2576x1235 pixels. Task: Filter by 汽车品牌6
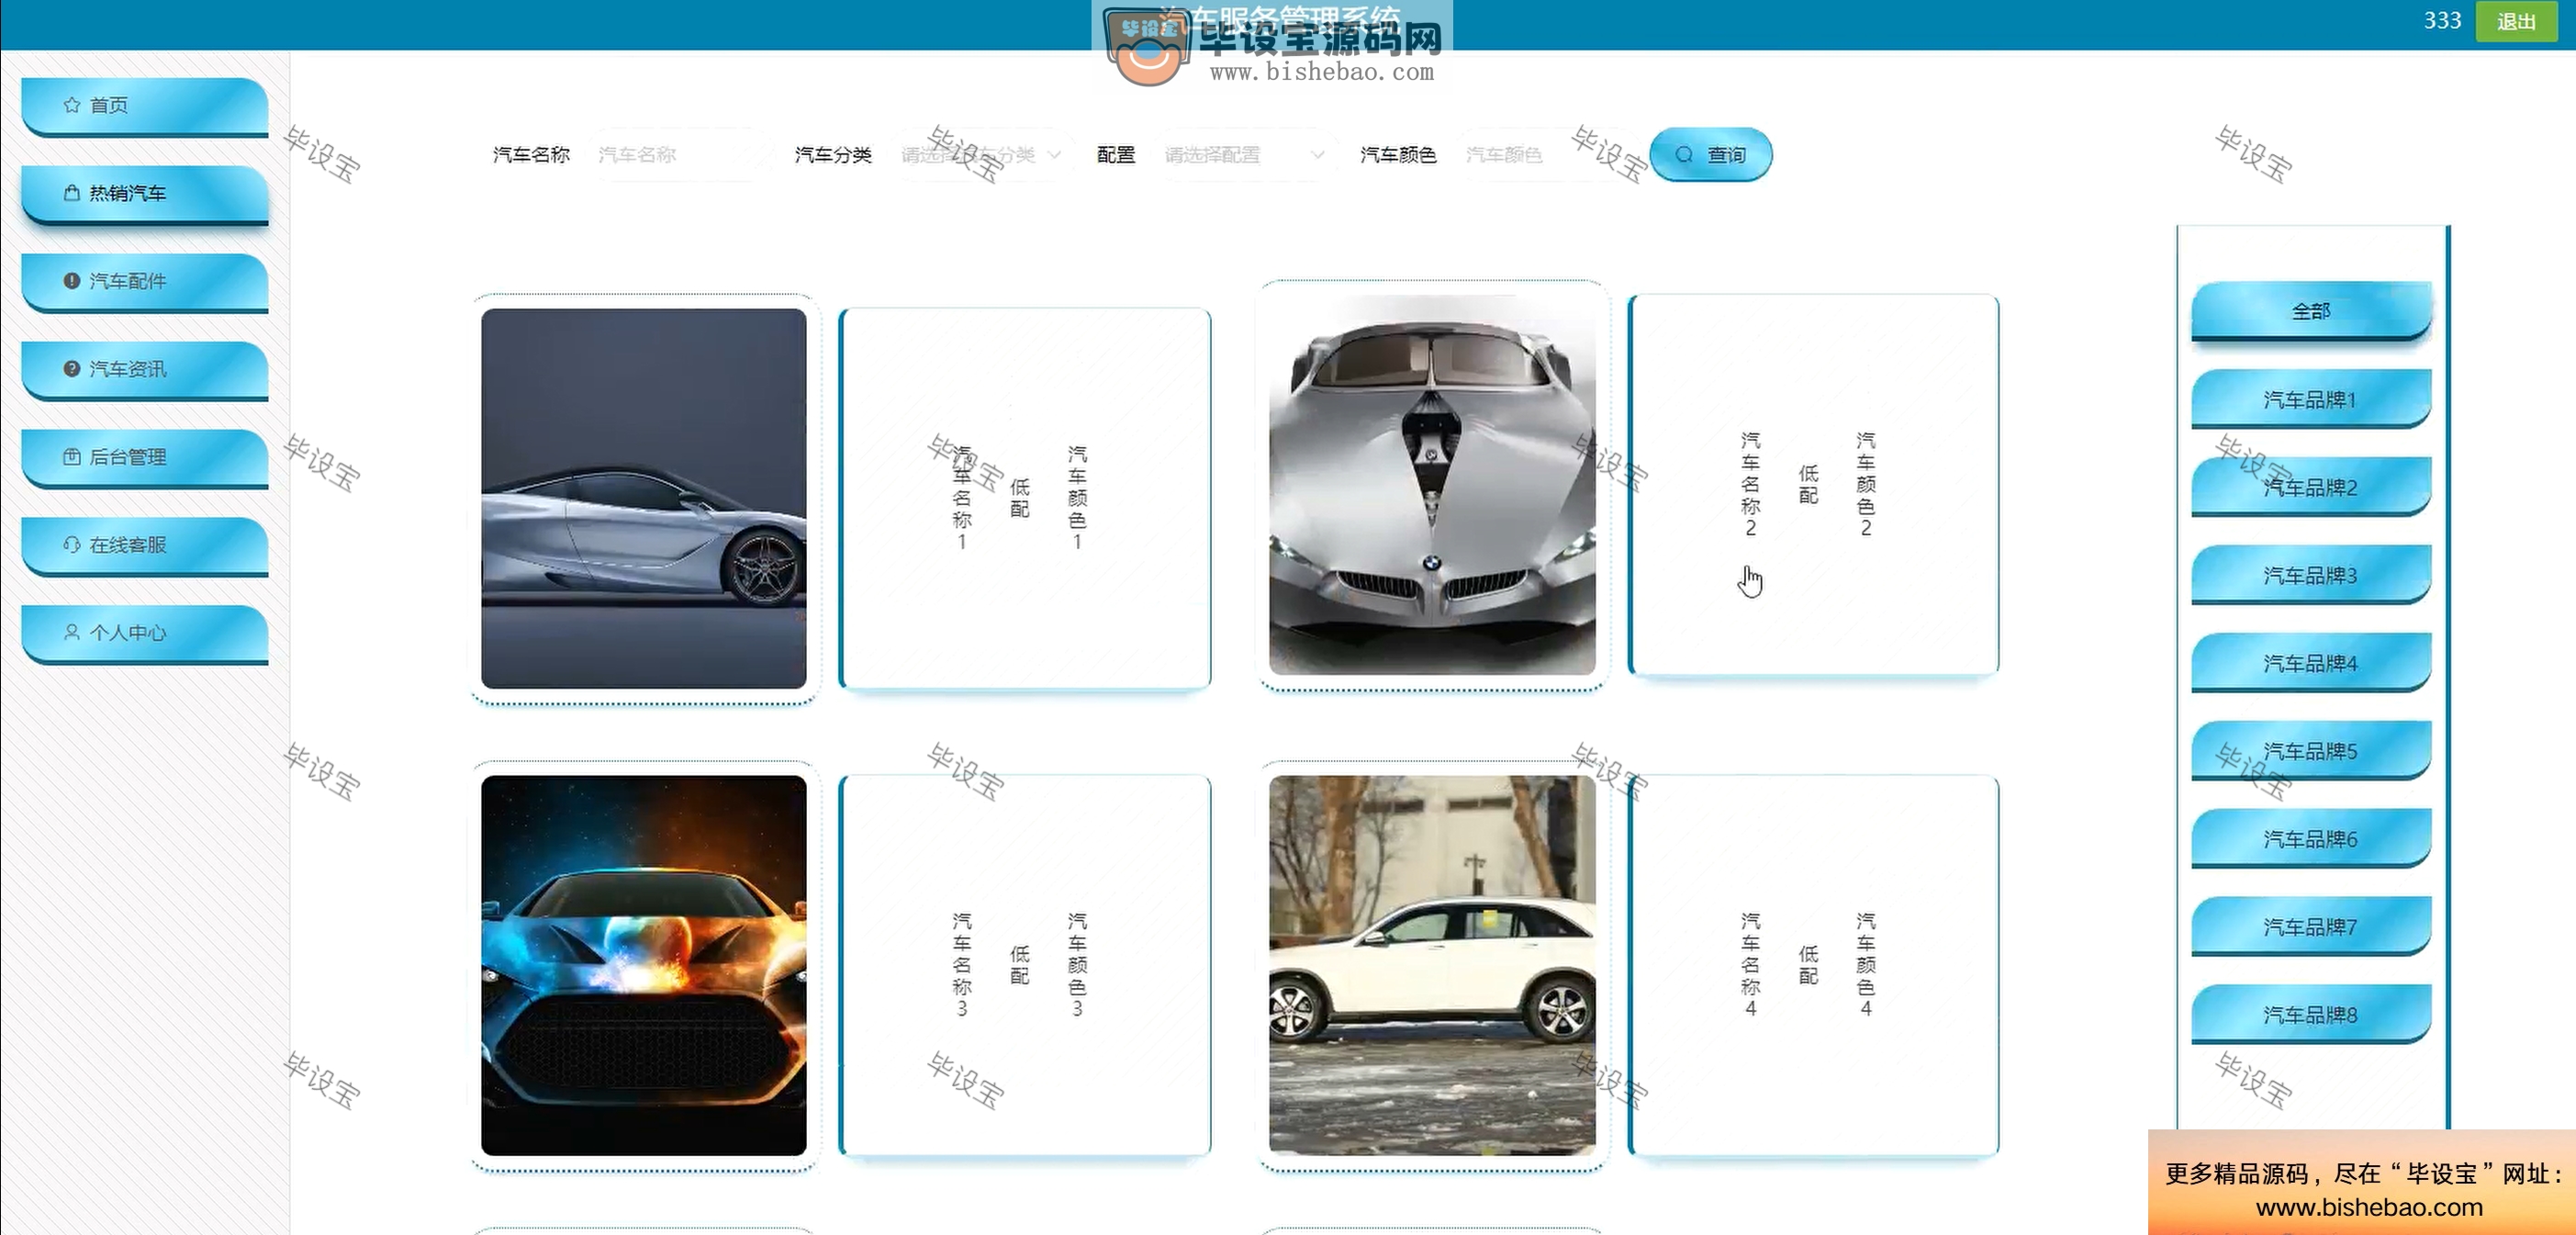tap(2311, 839)
